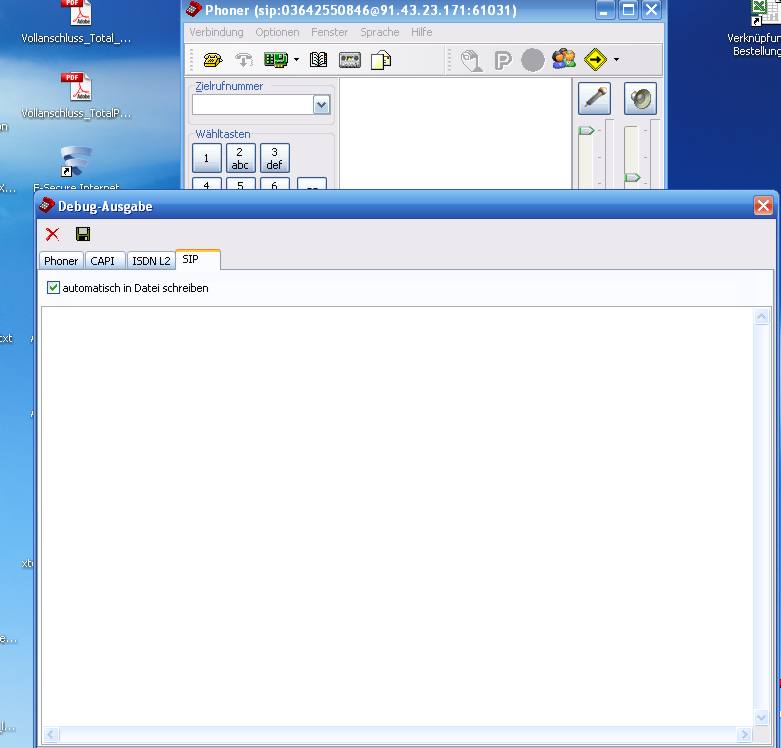Screen dimensions: 781x748
Task: Click the green network card icon
Action: [x=275, y=60]
